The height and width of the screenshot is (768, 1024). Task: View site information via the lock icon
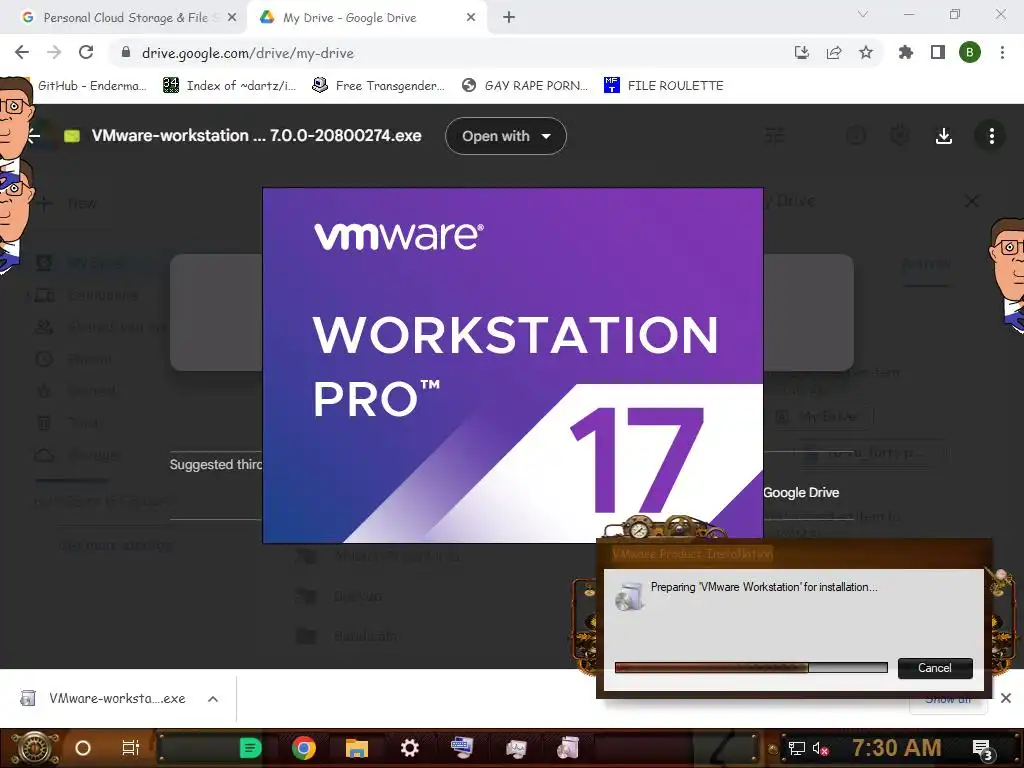tap(126, 52)
